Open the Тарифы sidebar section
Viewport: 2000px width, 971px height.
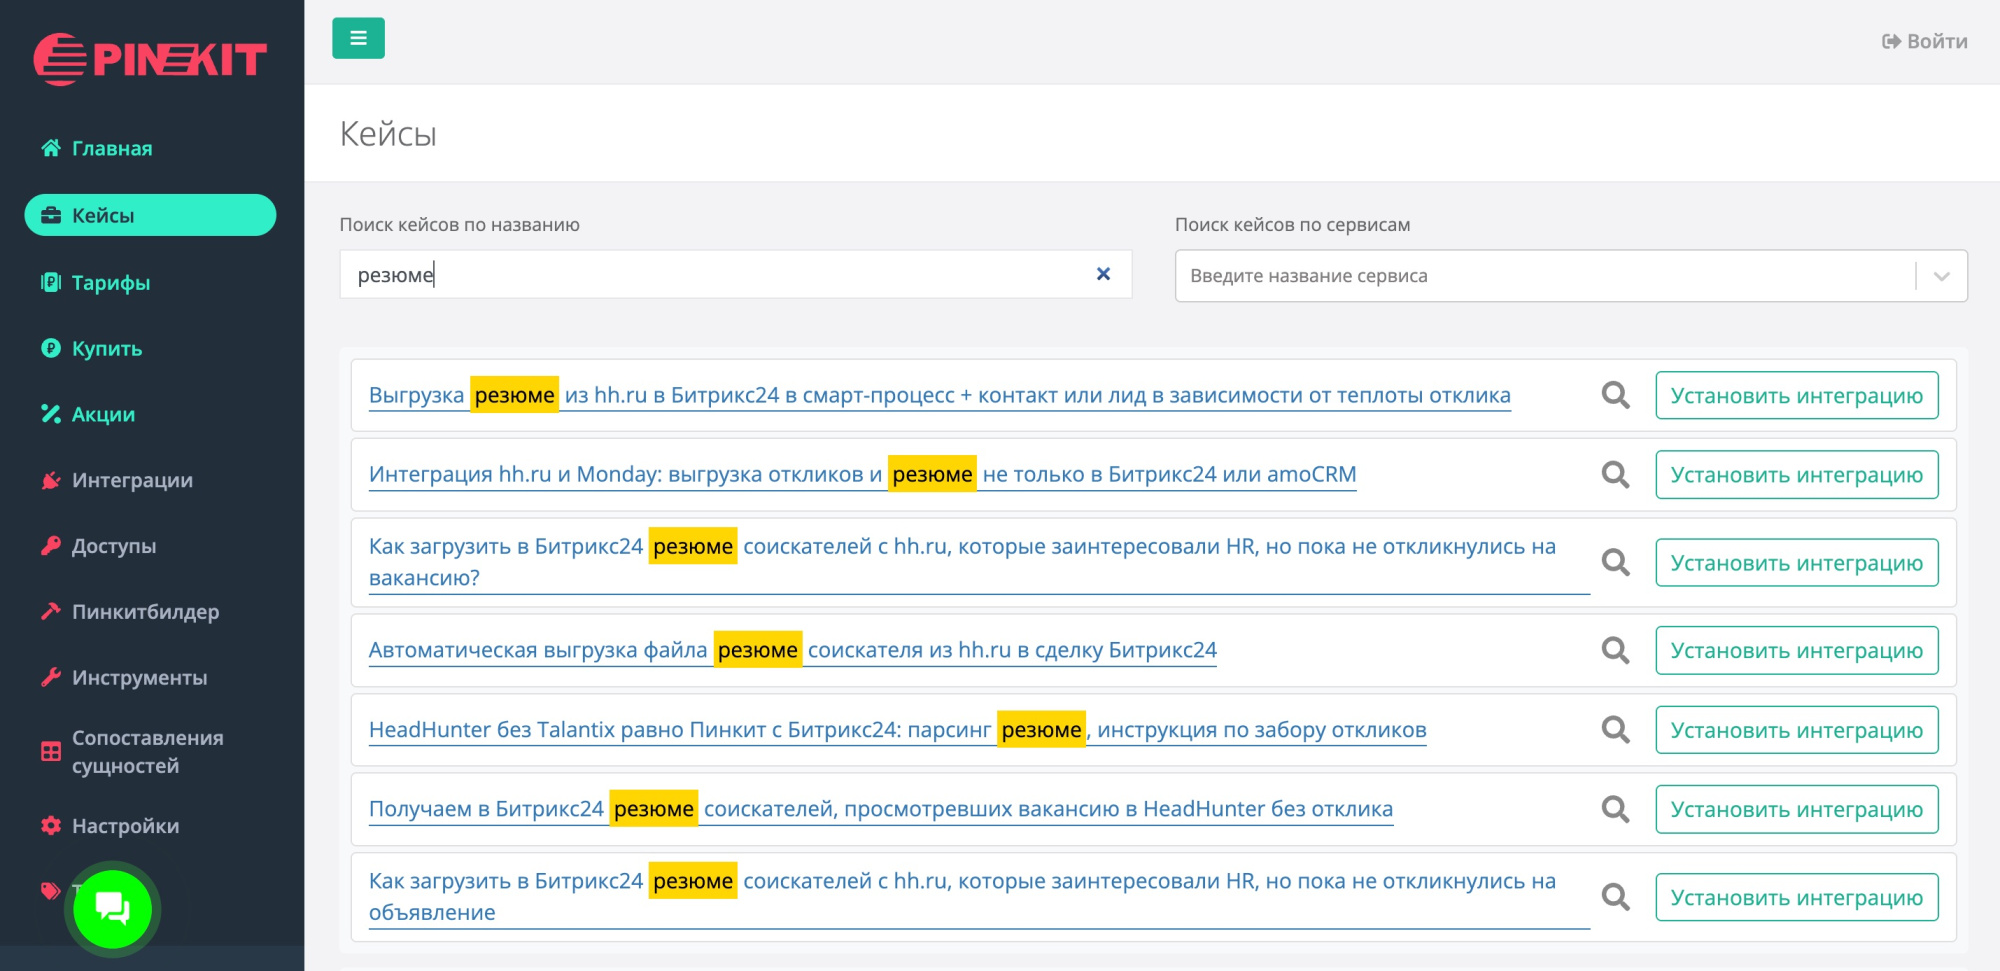pos(110,282)
